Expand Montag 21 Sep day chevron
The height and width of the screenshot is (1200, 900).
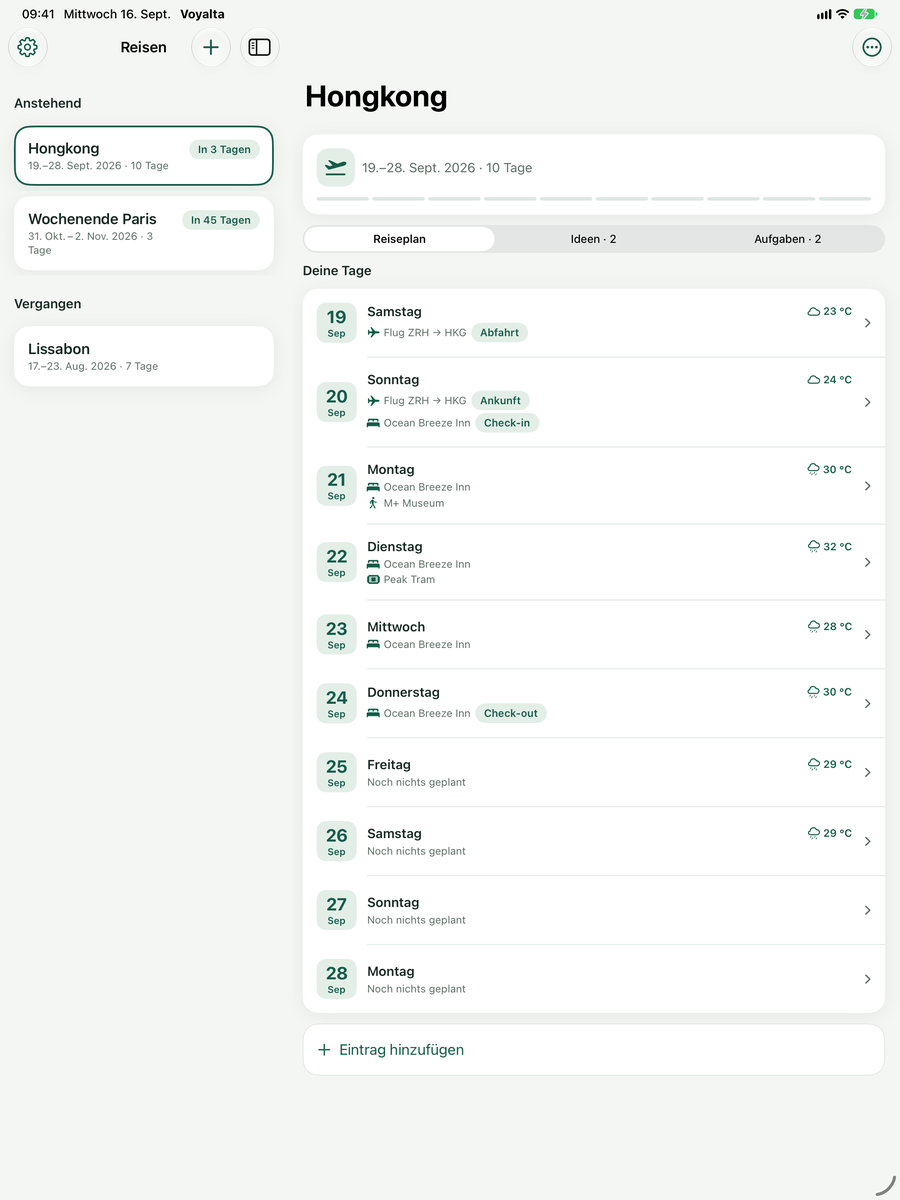coord(867,486)
